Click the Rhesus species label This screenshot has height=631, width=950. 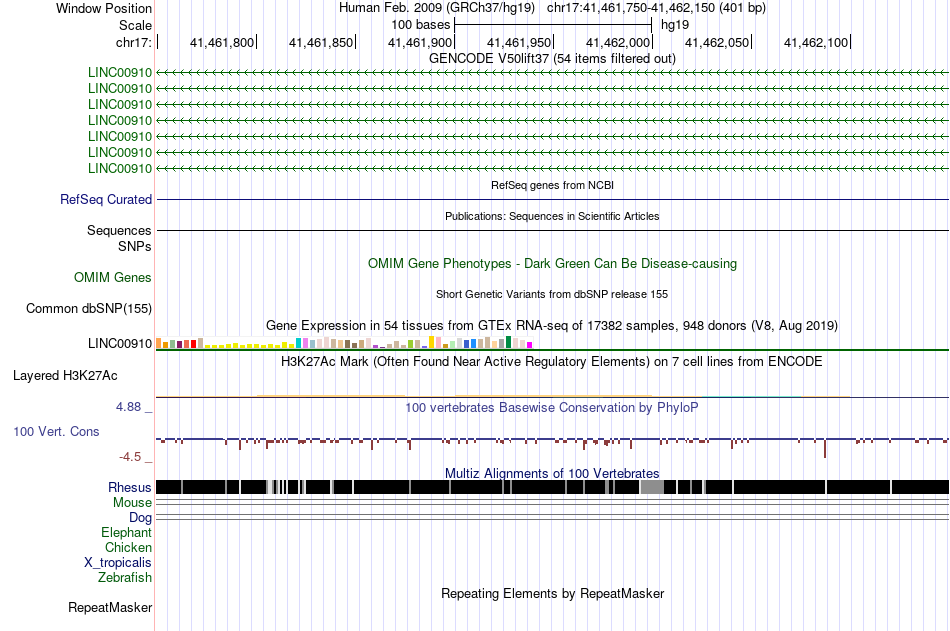point(130,487)
